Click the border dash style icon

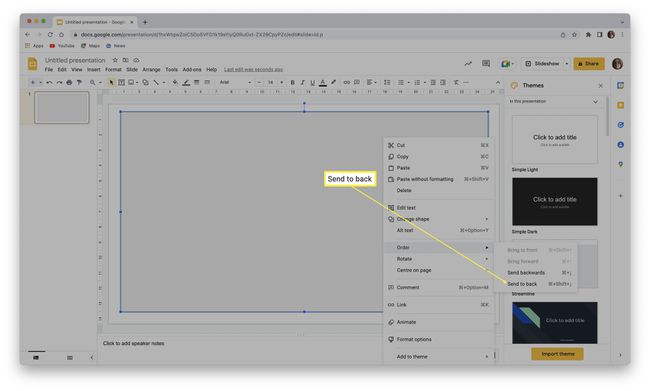point(207,83)
